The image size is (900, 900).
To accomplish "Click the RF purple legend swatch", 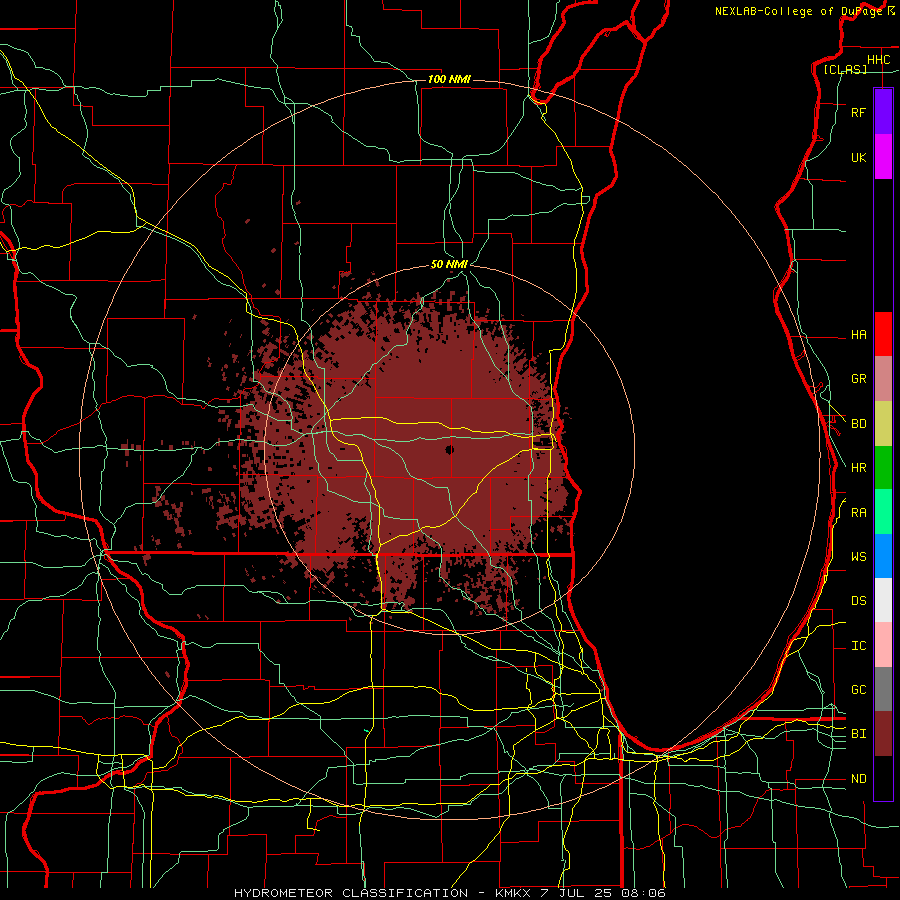I will pos(883,112).
